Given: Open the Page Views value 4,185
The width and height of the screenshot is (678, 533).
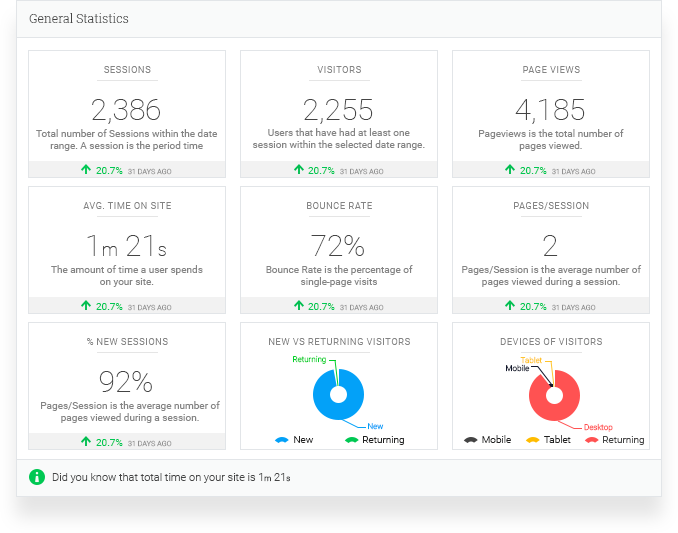Looking at the screenshot, I should (x=550, y=109).
